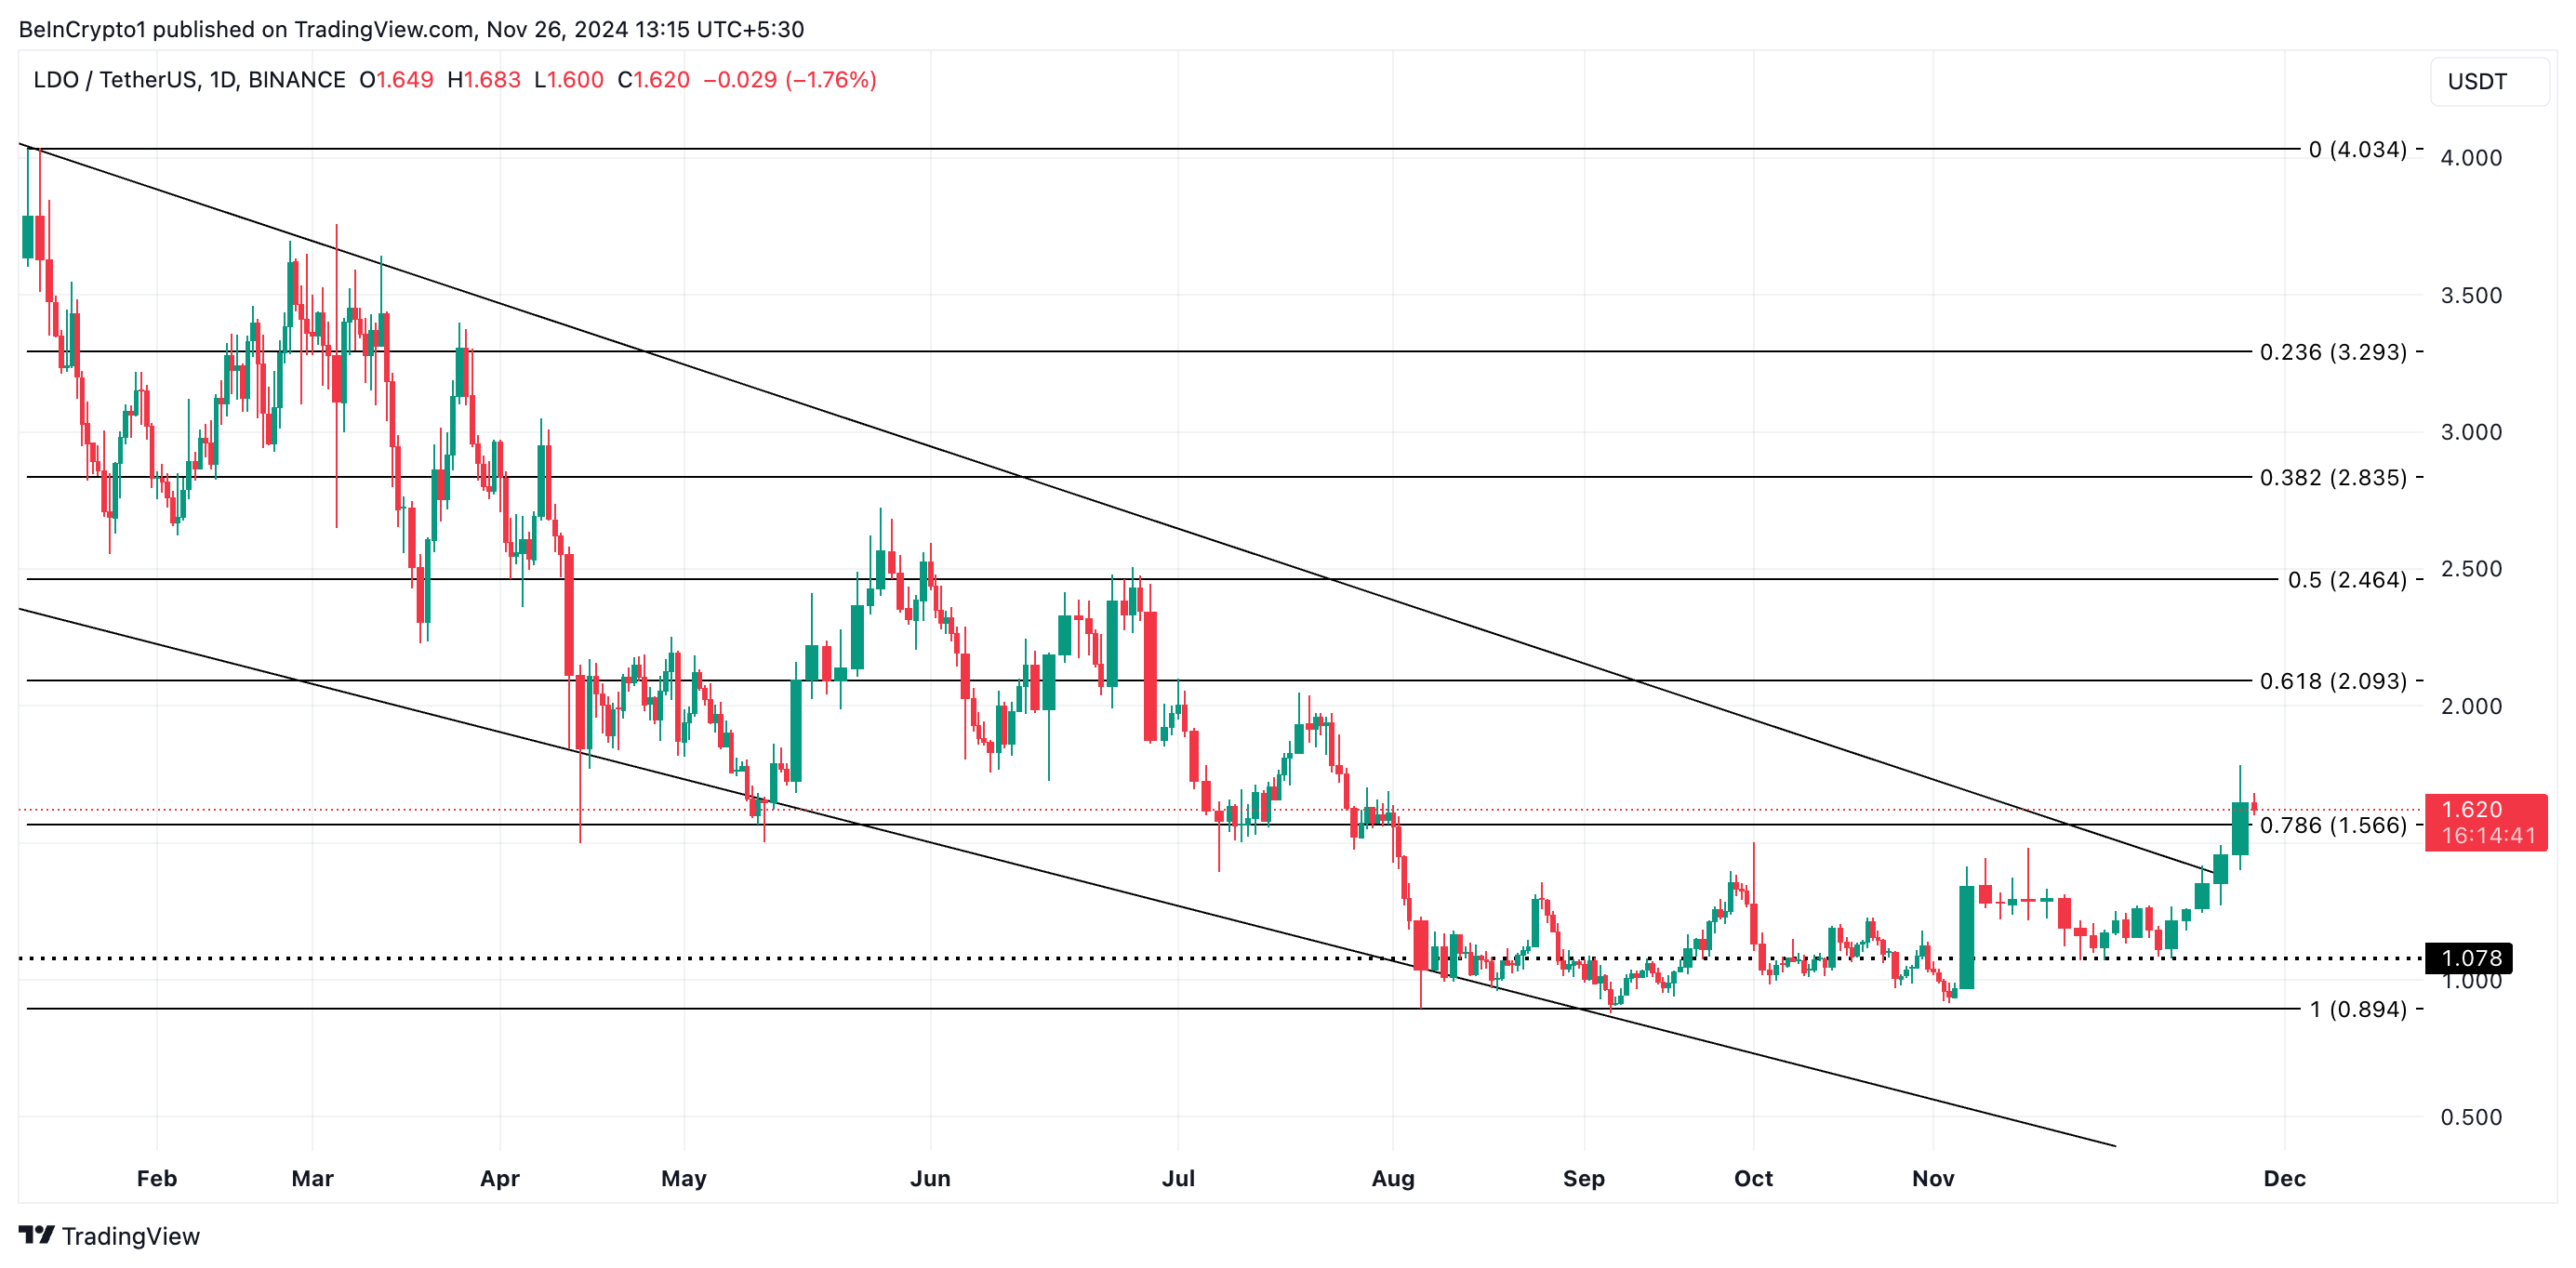Select the 0.382 (2.835) Fibonacci label
Viewport: 2576px width, 1268px height.
tap(2332, 478)
